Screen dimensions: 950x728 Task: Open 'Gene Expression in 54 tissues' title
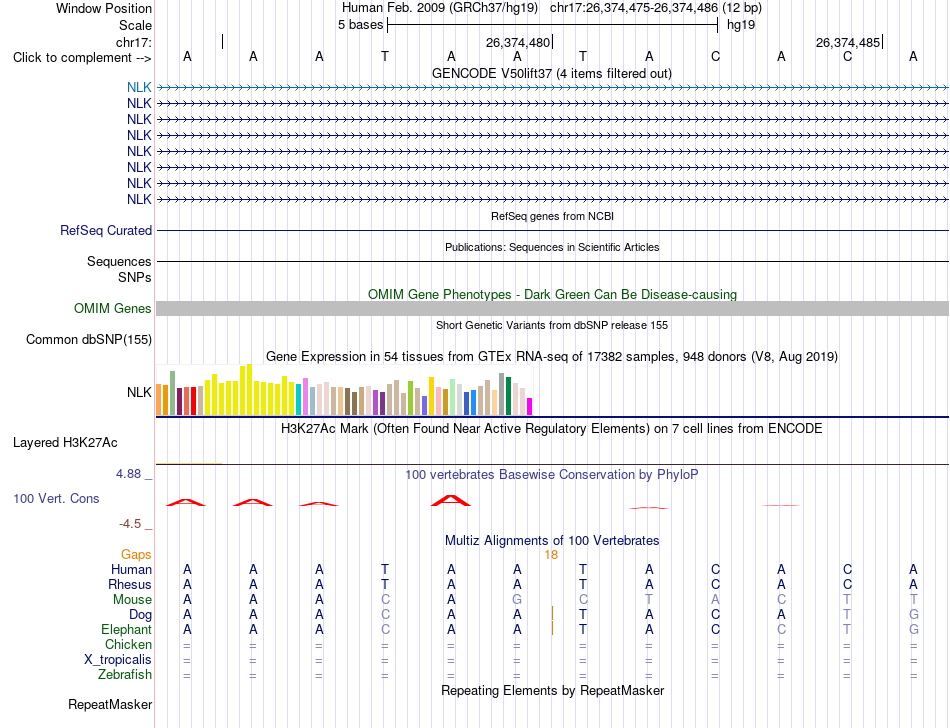tap(552, 357)
